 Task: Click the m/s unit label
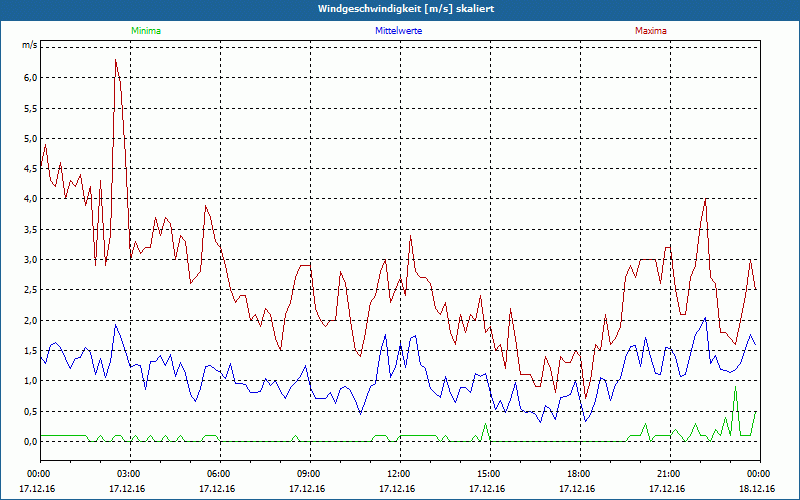(x=29, y=45)
